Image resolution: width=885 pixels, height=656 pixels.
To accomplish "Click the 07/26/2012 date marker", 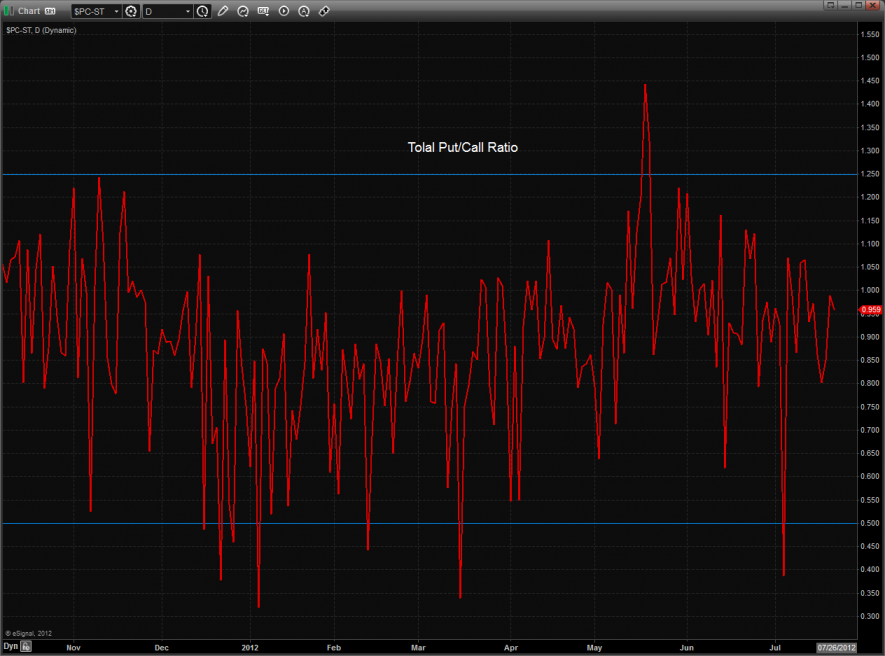I will pyautogui.click(x=836, y=647).
